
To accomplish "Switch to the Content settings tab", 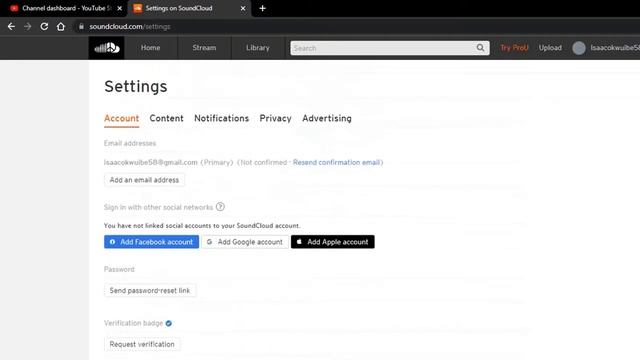I will 167,118.
